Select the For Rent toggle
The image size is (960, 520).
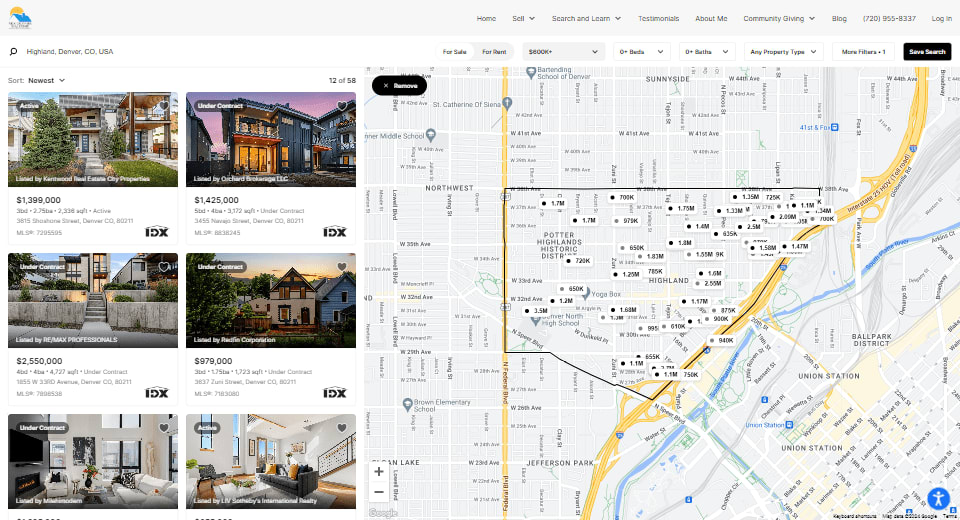tap(493, 52)
